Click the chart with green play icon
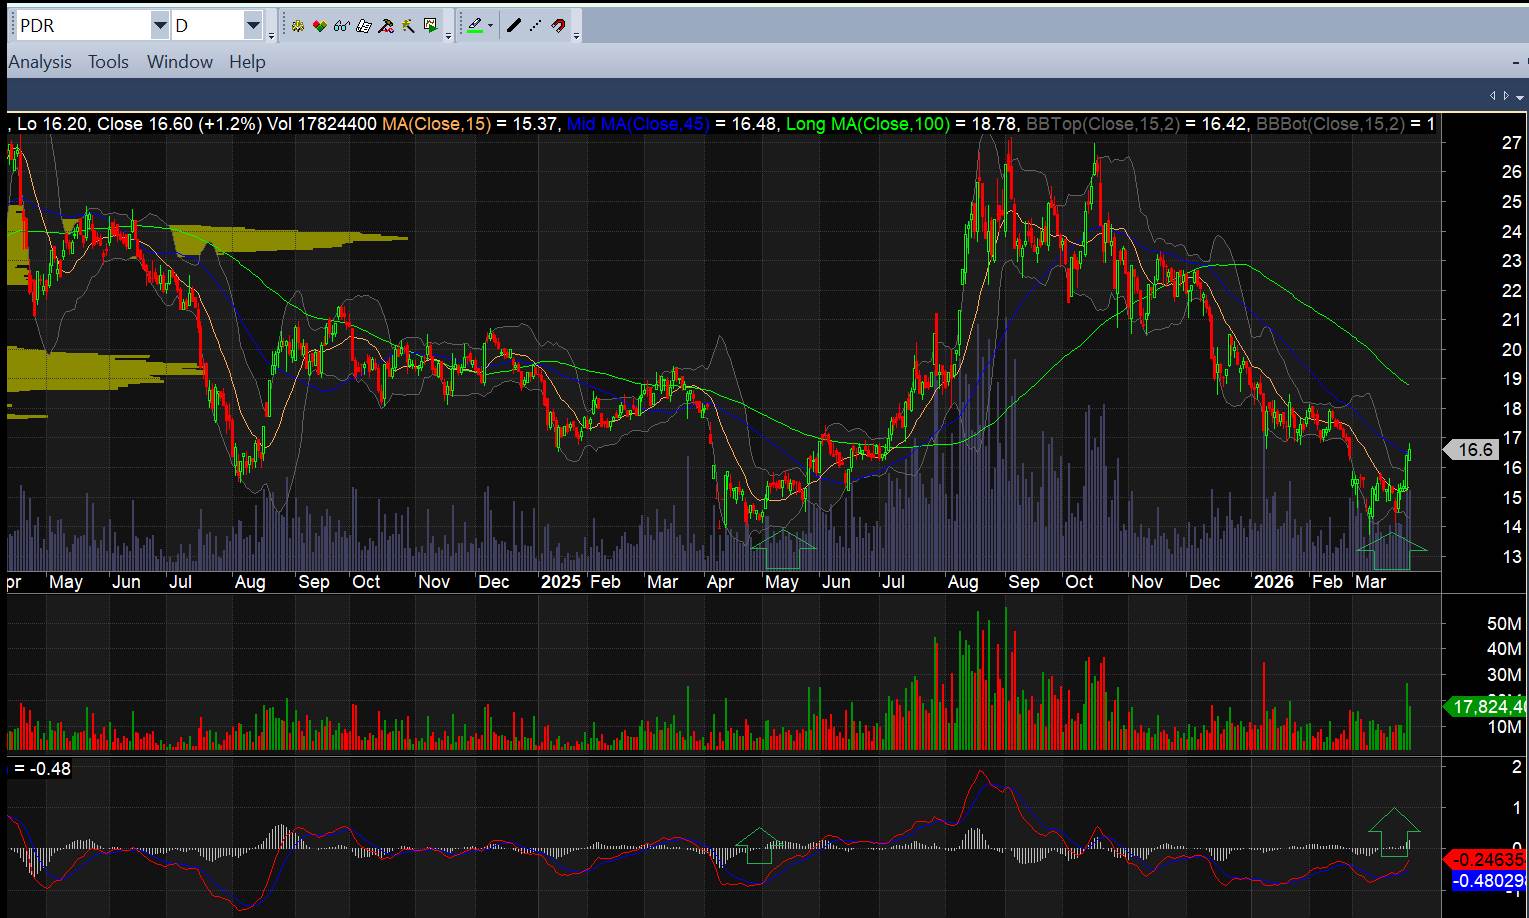The image size is (1529, 918). (430, 26)
